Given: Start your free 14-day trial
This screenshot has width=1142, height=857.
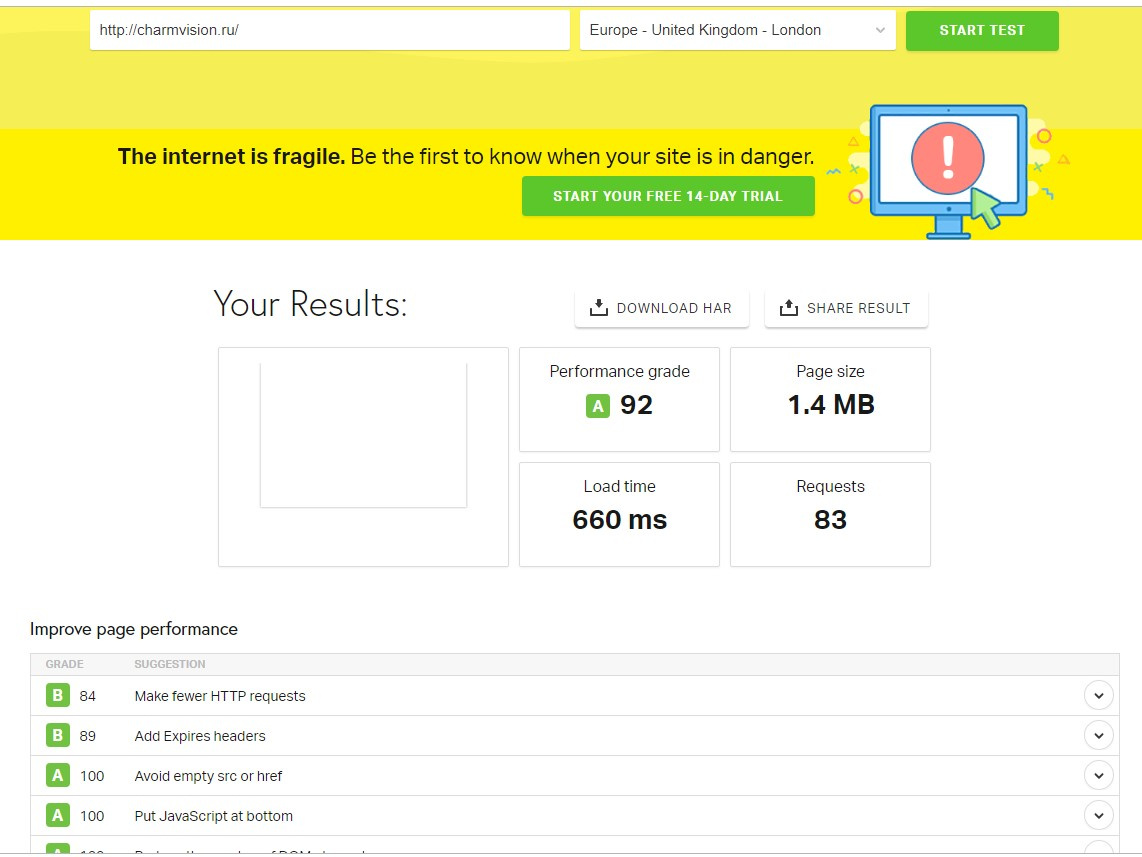Looking at the screenshot, I should [x=668, y=196].
